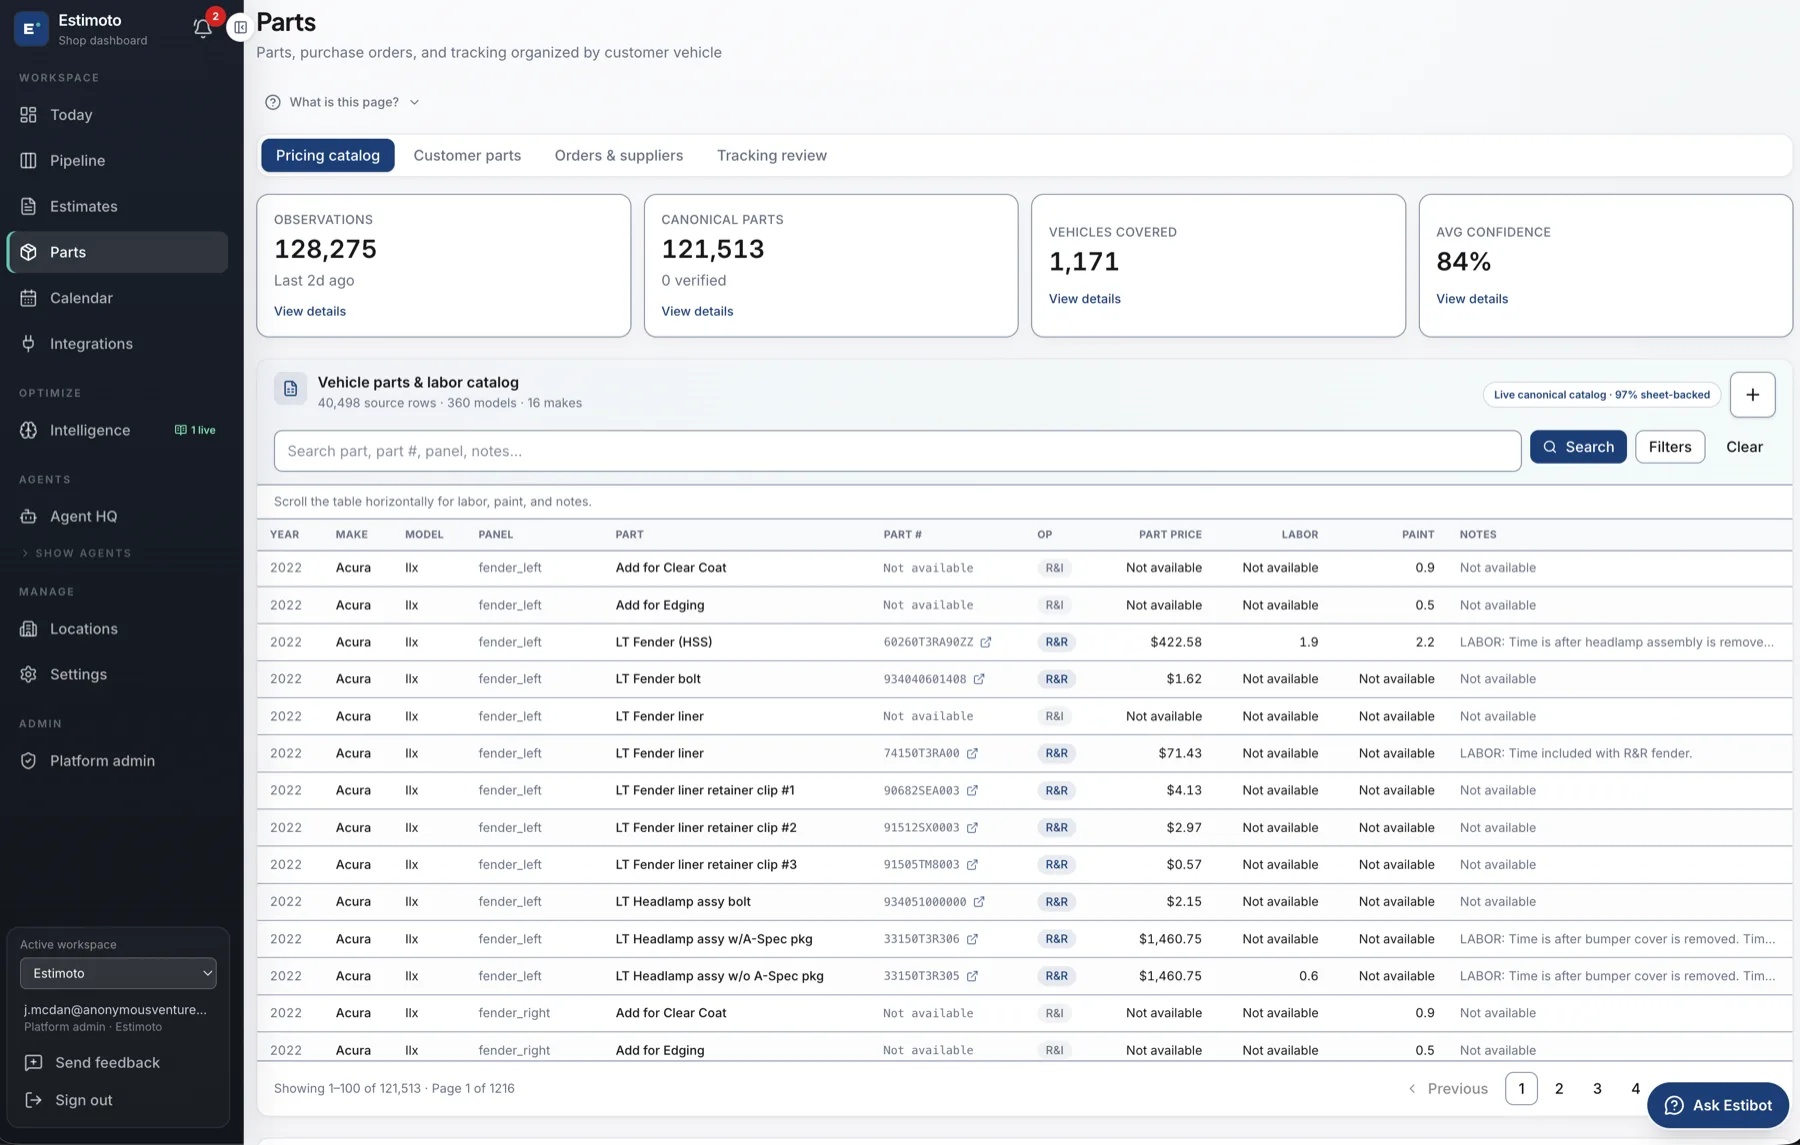Viewport: 1800px width, 1145px height.
Task: Open the Active workspace dropdown
Action: pyautogui.click(x=118, y=973)
